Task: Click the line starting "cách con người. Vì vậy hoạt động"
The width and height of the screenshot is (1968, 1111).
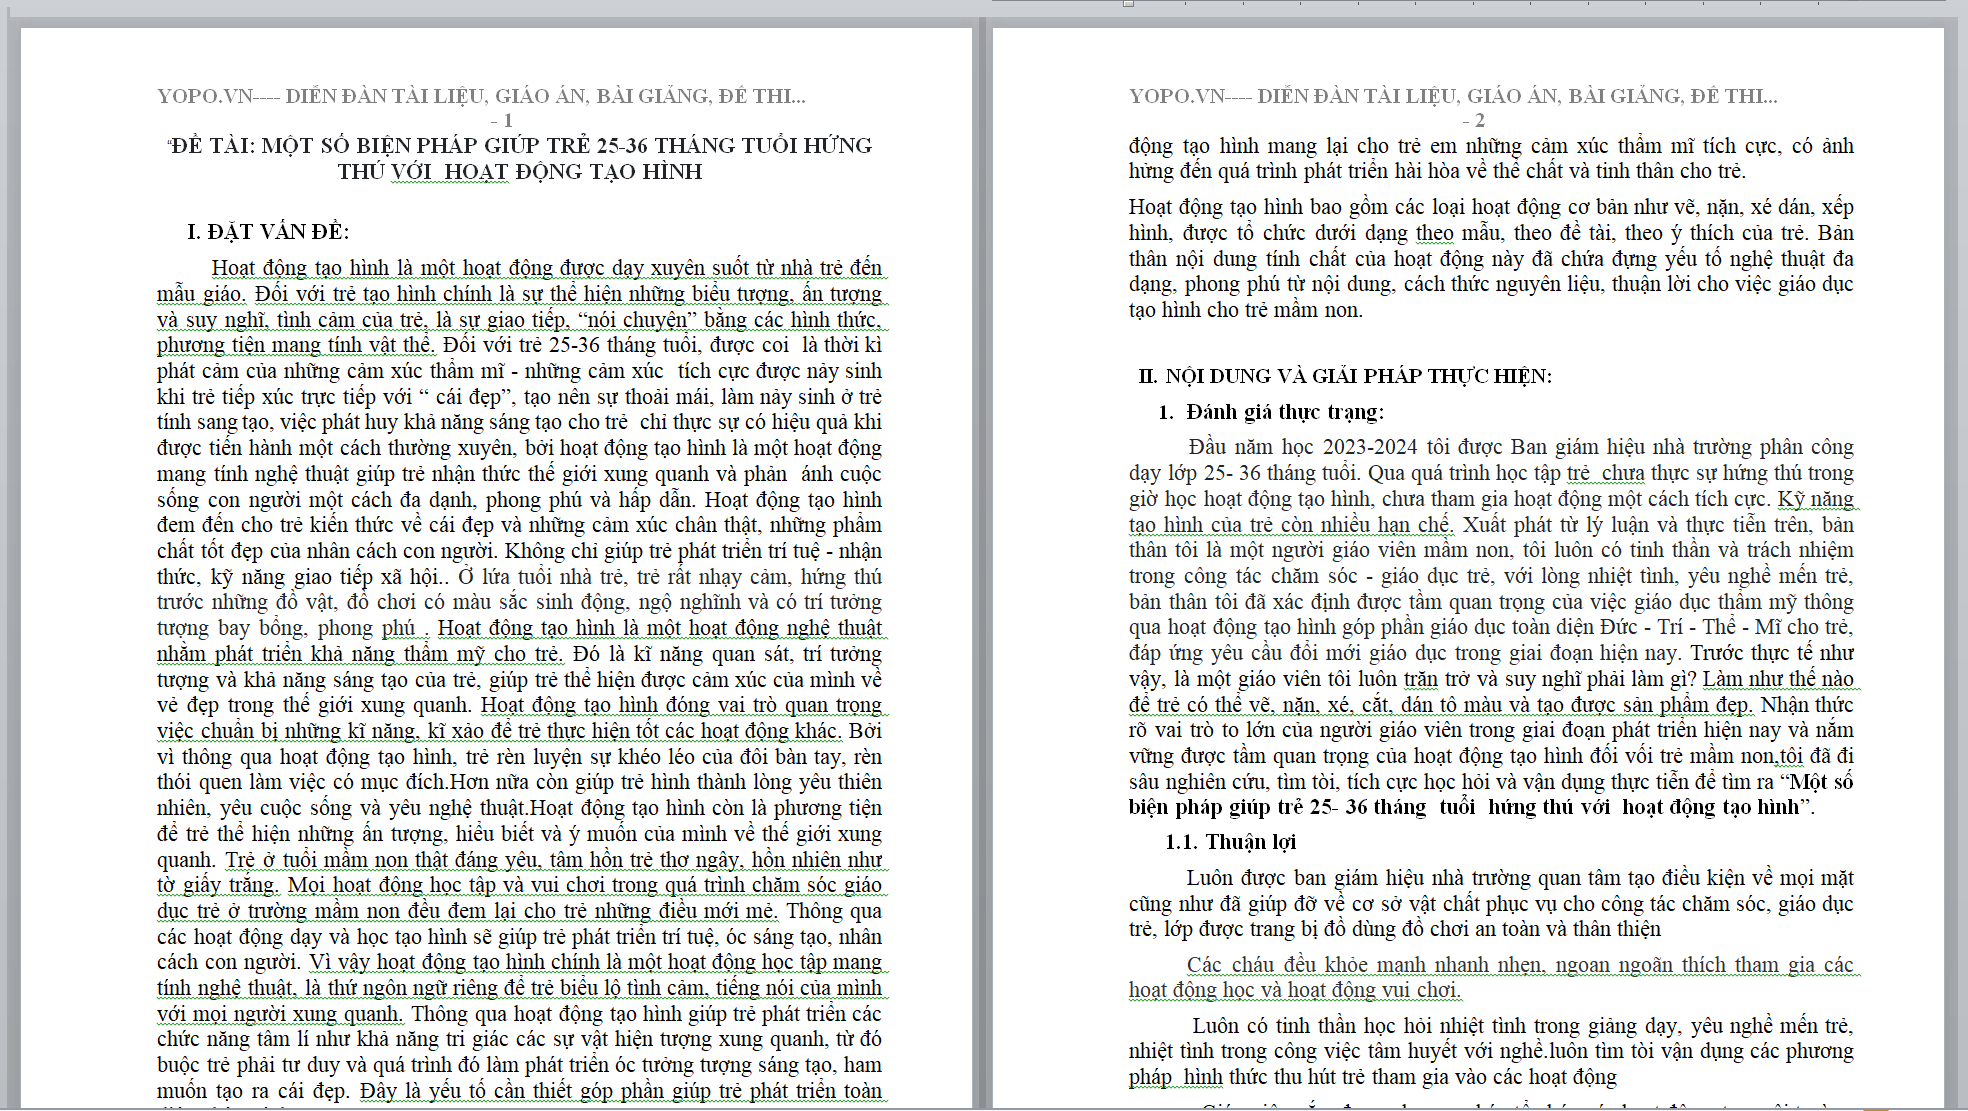Action: point(519,962)
